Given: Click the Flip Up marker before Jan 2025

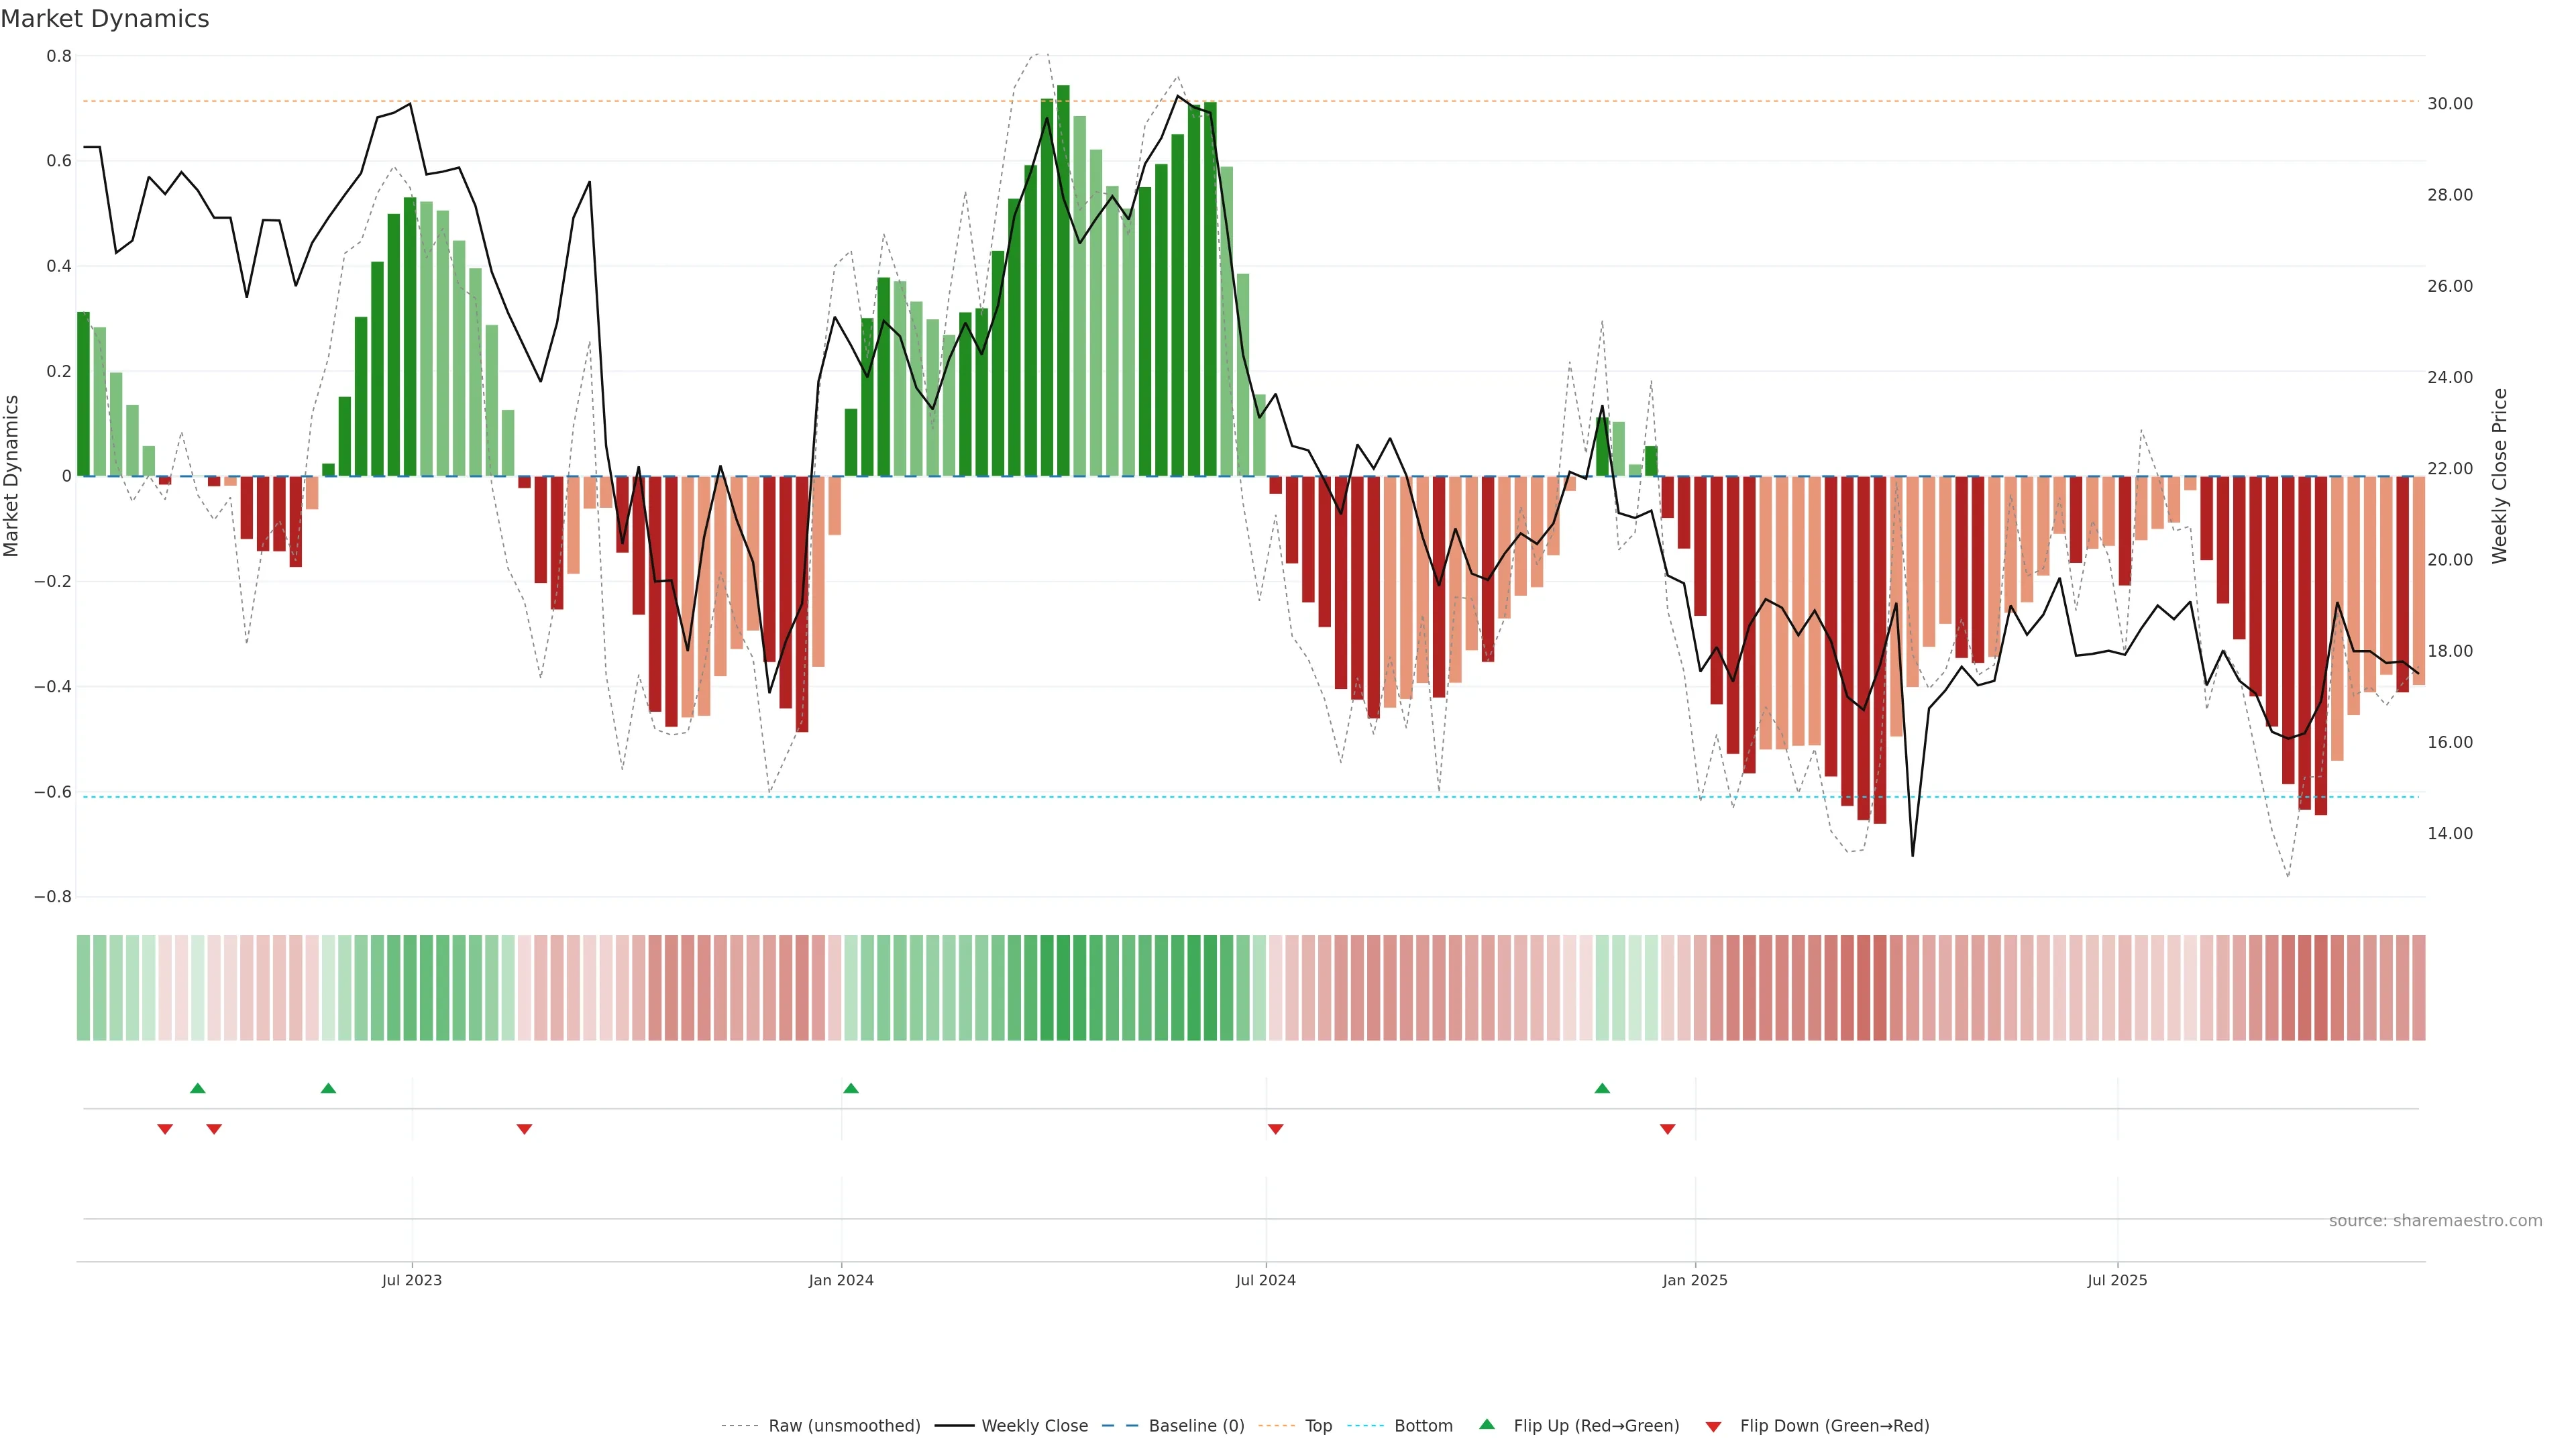Looking at the screenshot, I should coord(1602,1088).
